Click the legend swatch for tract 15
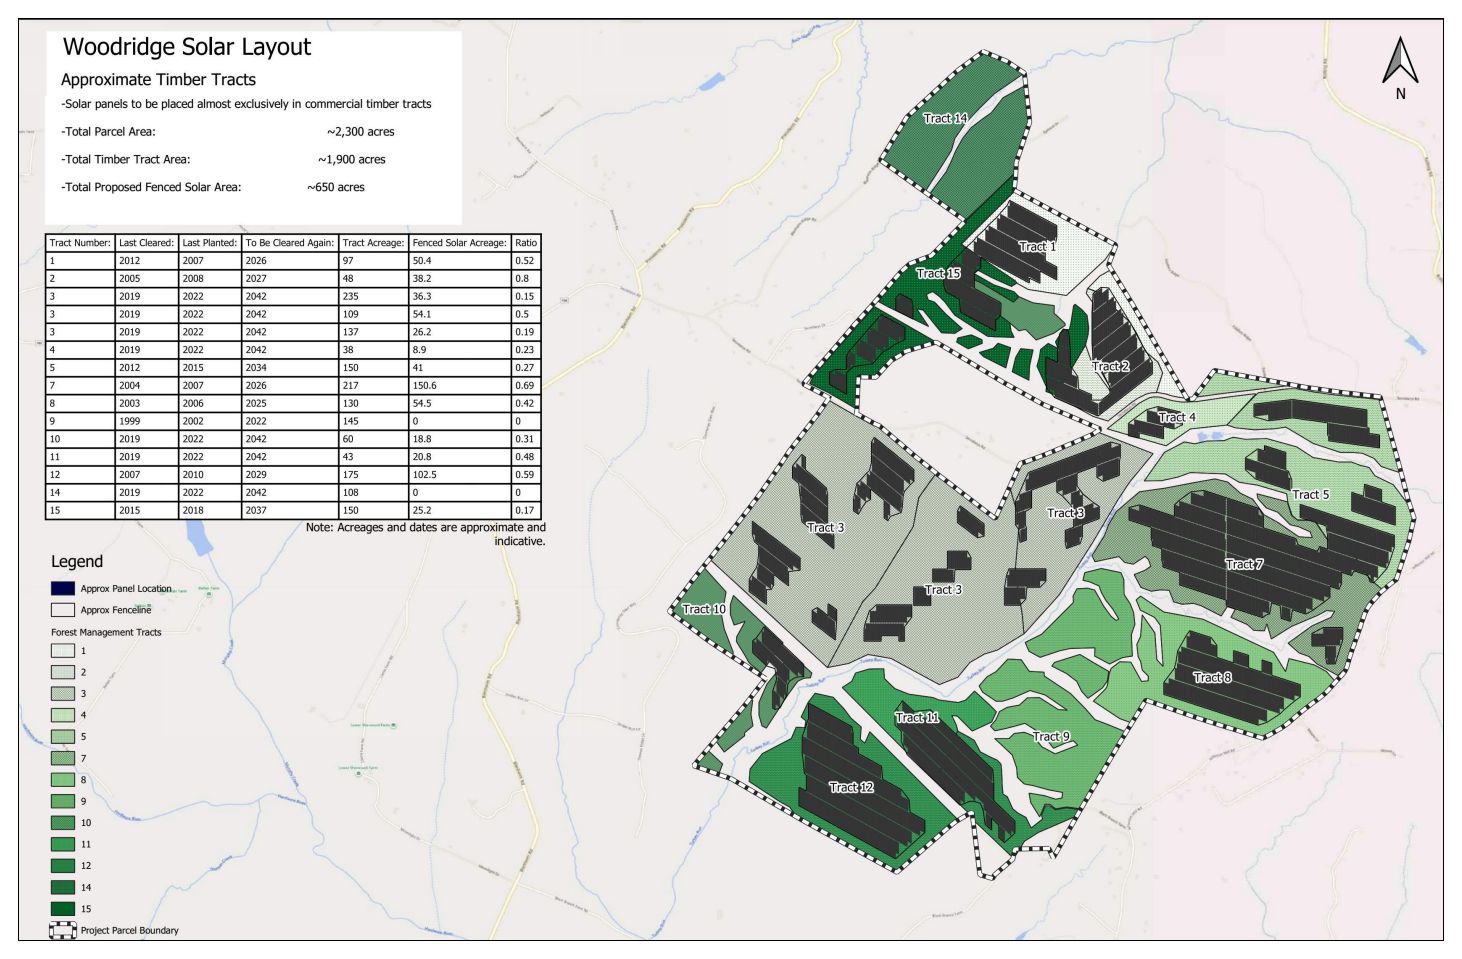This screenshot has height=959, width=1462. pos(63,909)
